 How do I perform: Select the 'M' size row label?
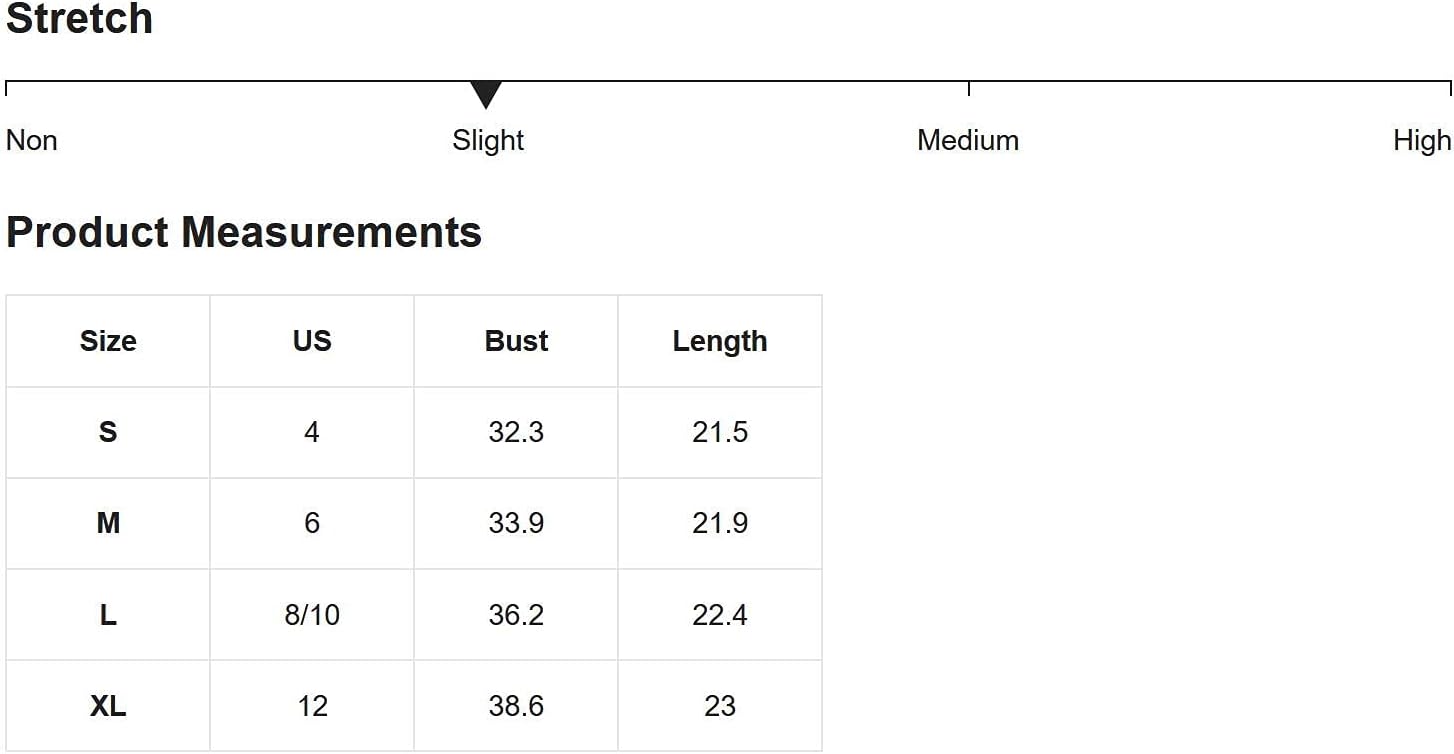tap(108, 523)
